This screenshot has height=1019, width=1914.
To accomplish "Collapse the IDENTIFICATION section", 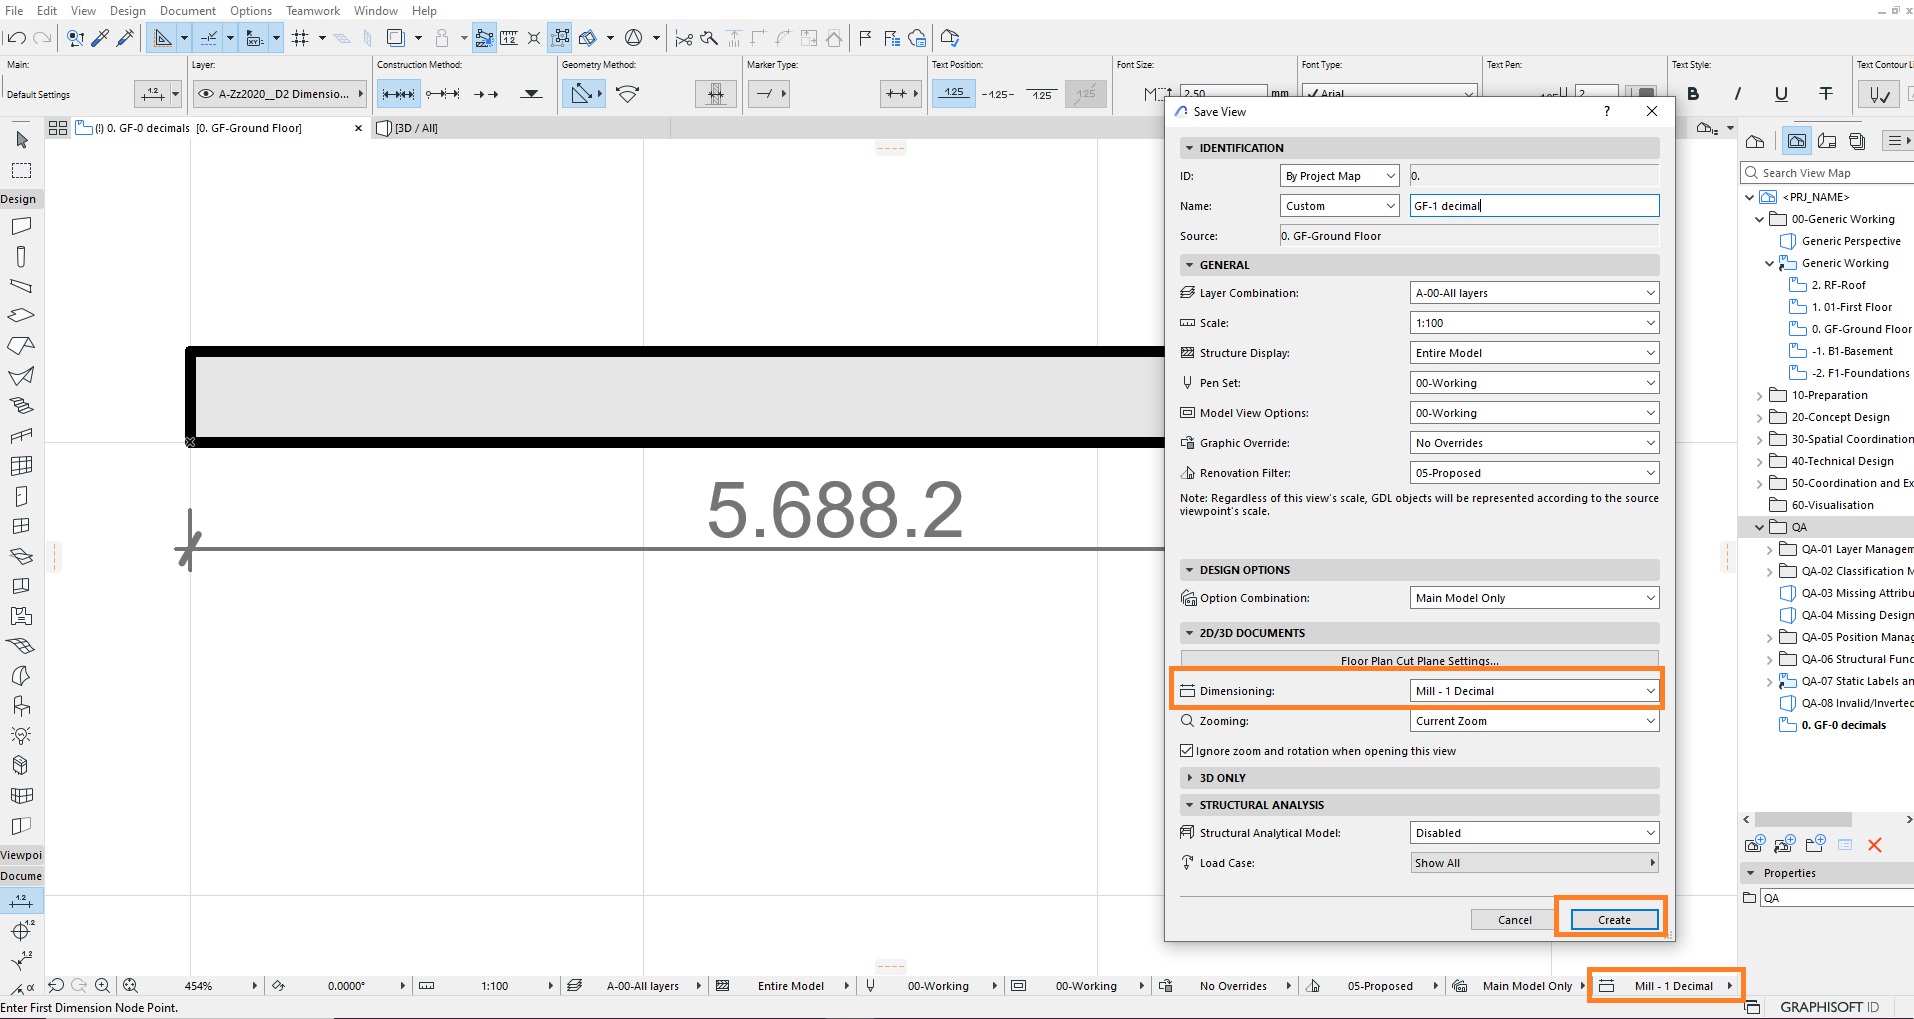I will 1189,148.
